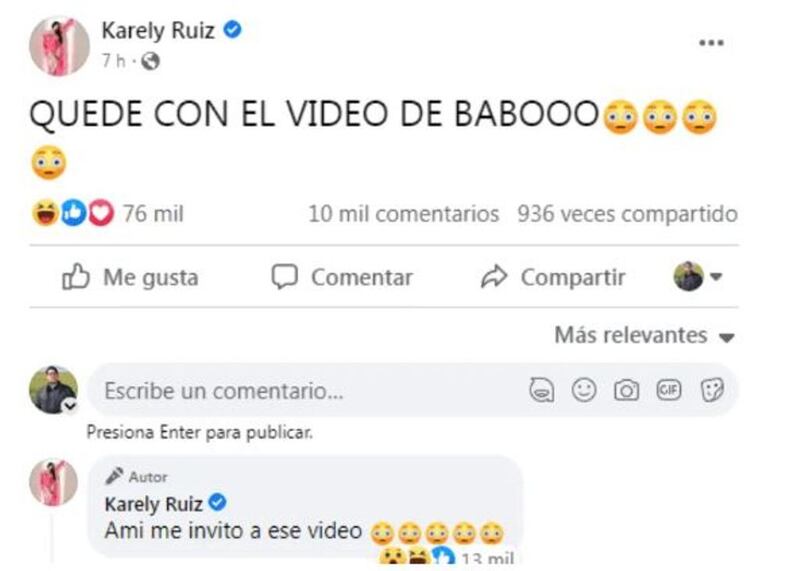The width and height of the screenshot is (800, 571).
Task: Attach a photo using the camera icon
Action: [627, 390]
